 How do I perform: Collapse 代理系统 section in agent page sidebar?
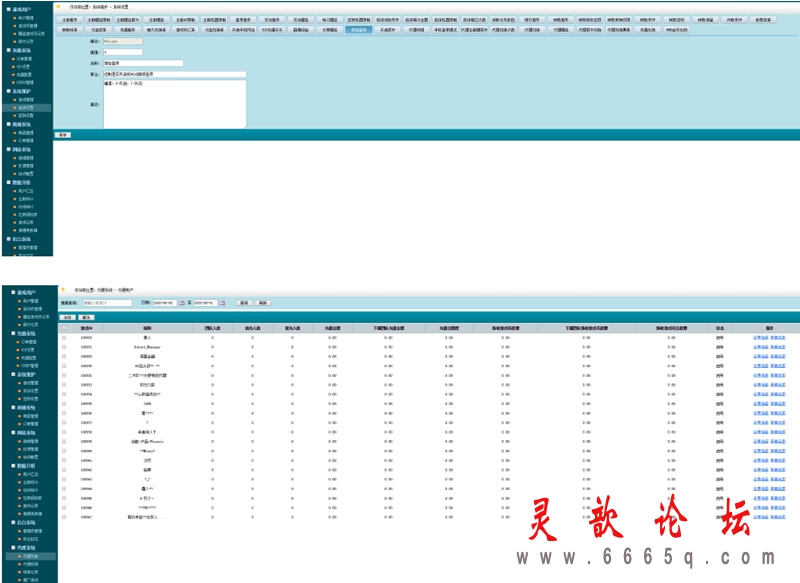13,548
